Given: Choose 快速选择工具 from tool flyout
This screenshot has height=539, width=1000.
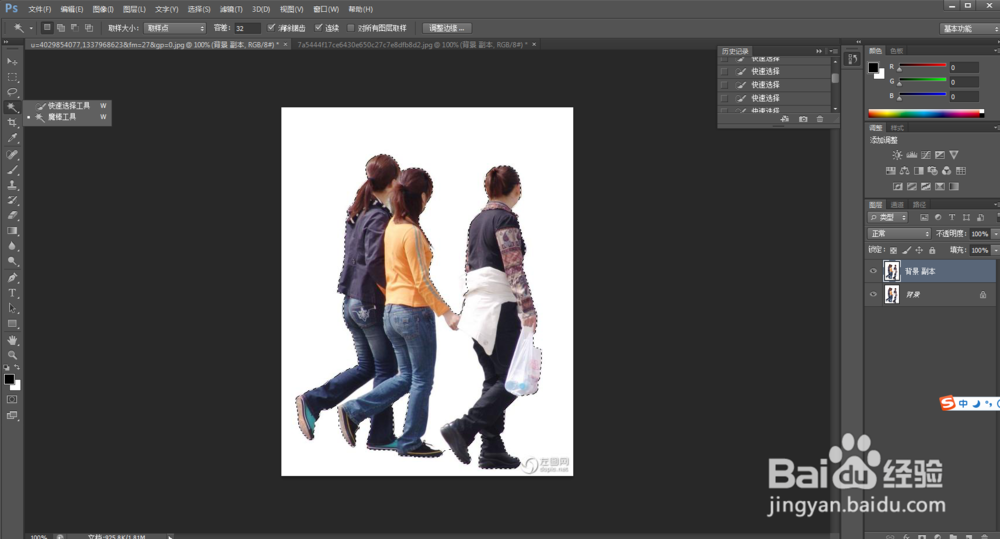Looking at the screenshot, I should [68, 105].
